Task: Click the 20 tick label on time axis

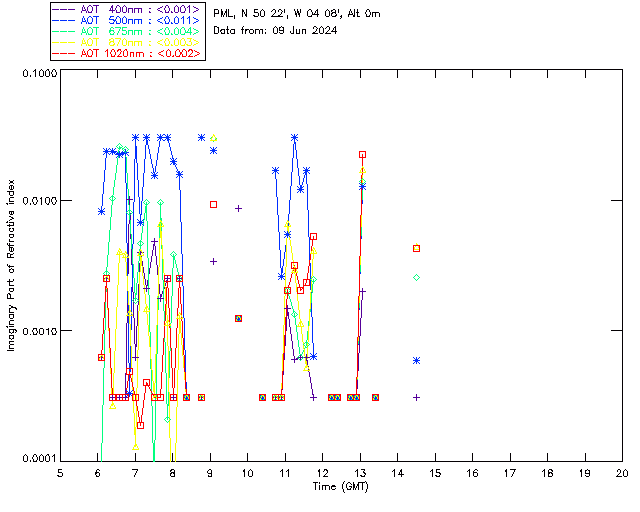Action: tap(621, 472)
